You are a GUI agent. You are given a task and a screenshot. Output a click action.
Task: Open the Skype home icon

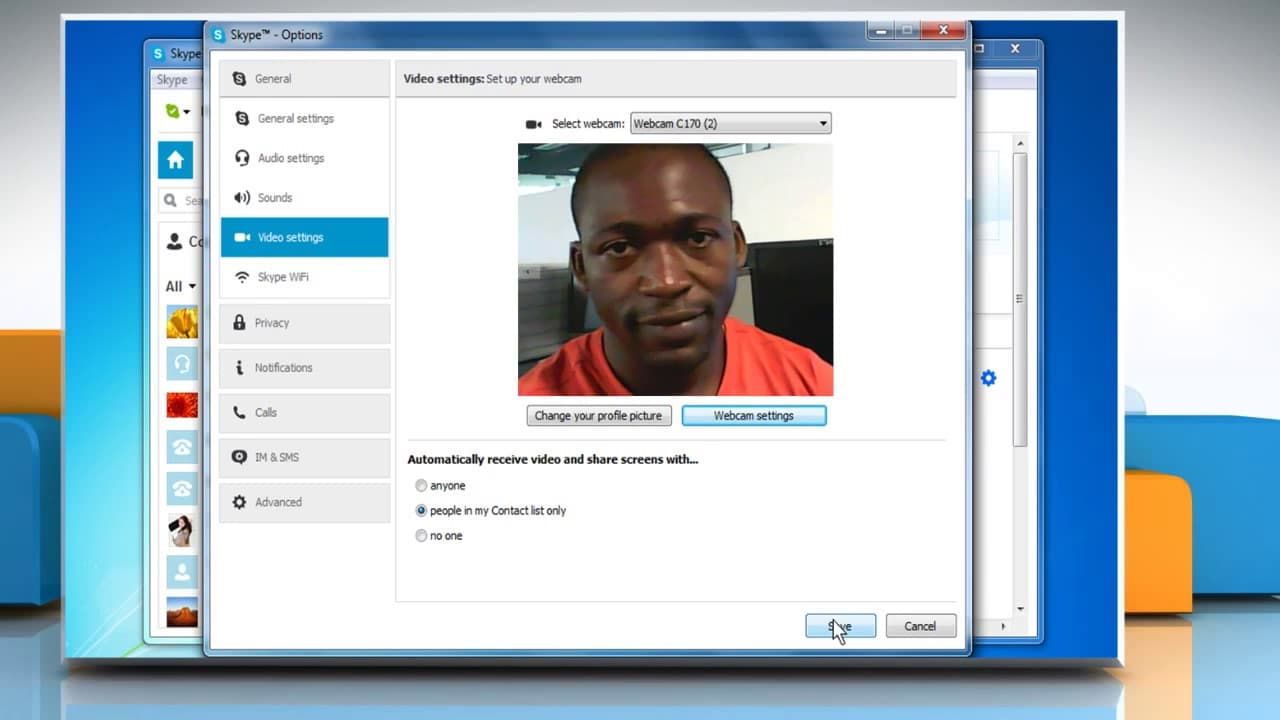click(x=175, y=160)
